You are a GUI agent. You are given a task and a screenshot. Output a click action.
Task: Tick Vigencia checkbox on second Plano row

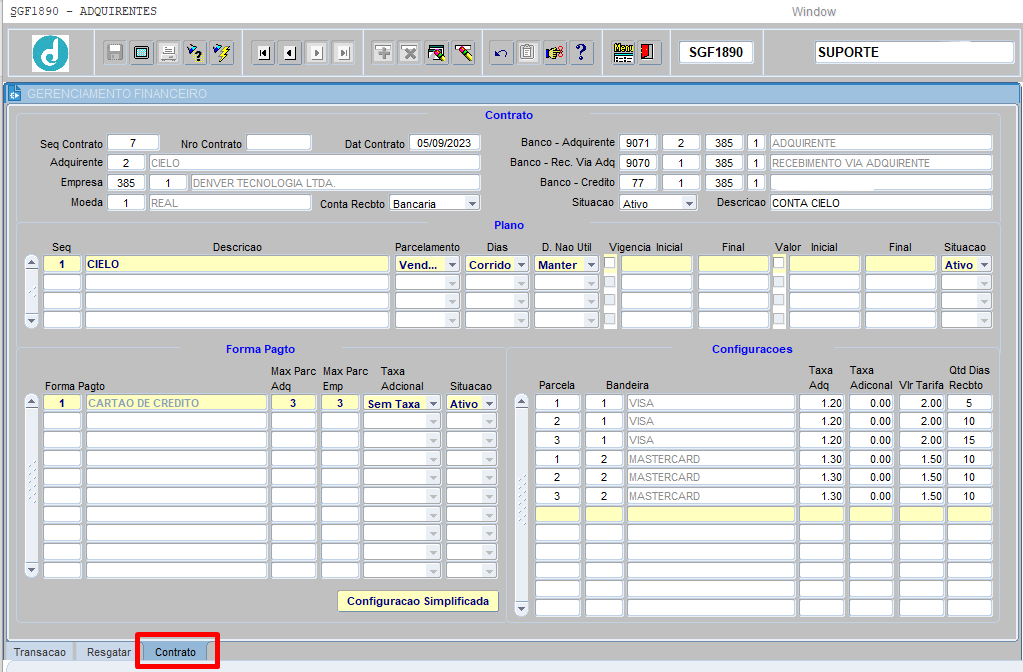[x=609, y=282]
